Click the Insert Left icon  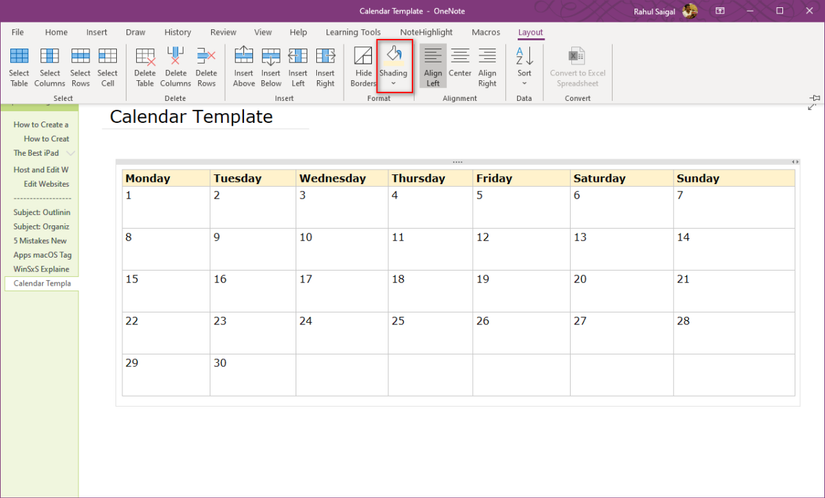pyautogui.click(x=298, y=56)
